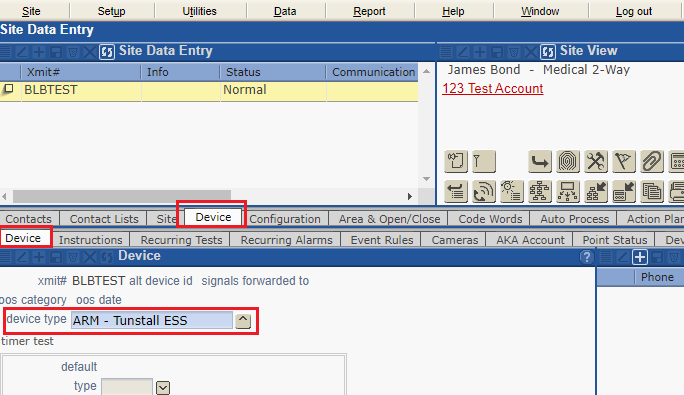Open the 123 Test Account link
The height and width of the screenshot is (395, 684).
pos(492,89)
